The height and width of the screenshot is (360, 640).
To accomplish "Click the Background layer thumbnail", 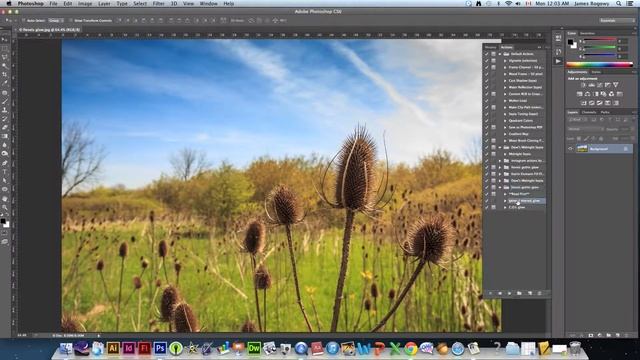I will (x=582, y=149).
